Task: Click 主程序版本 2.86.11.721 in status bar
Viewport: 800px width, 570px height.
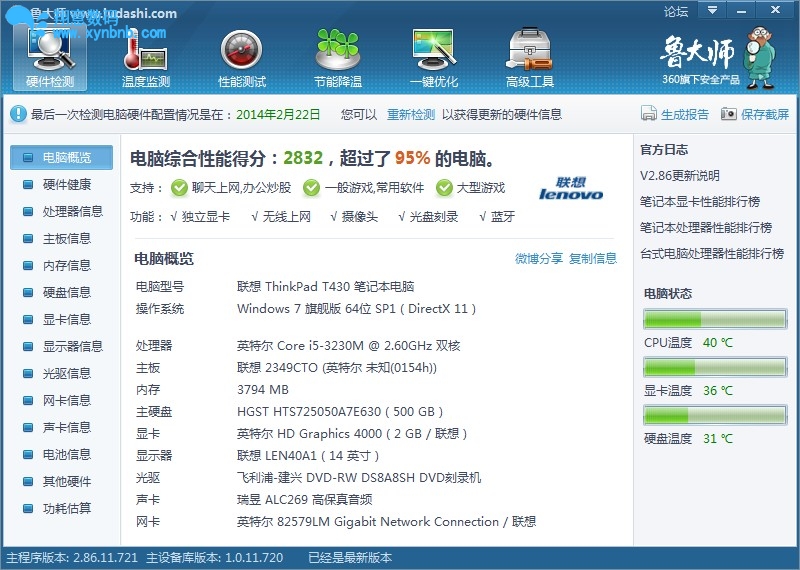Action: (x=72, y=558)
